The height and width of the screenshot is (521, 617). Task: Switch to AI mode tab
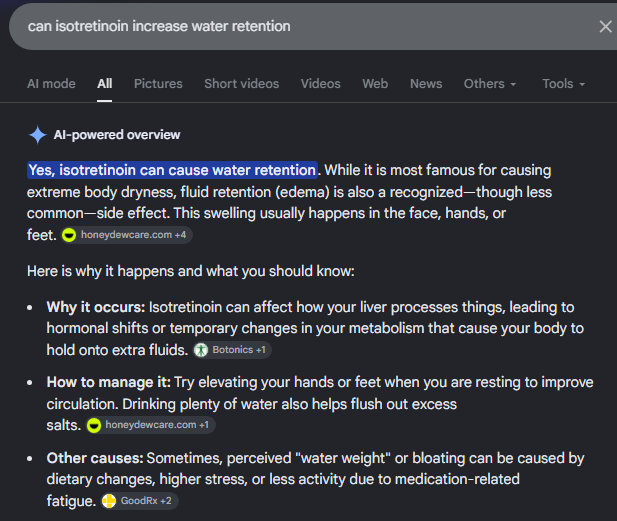click(x=51, y=84)
